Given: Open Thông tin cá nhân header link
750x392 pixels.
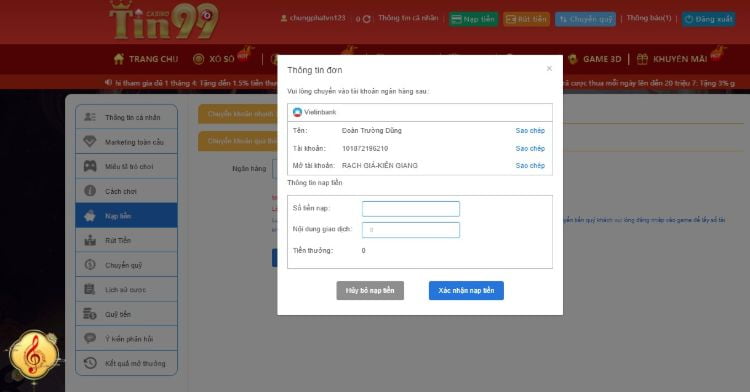Looking at the screenshot, I should pos(408,18).
